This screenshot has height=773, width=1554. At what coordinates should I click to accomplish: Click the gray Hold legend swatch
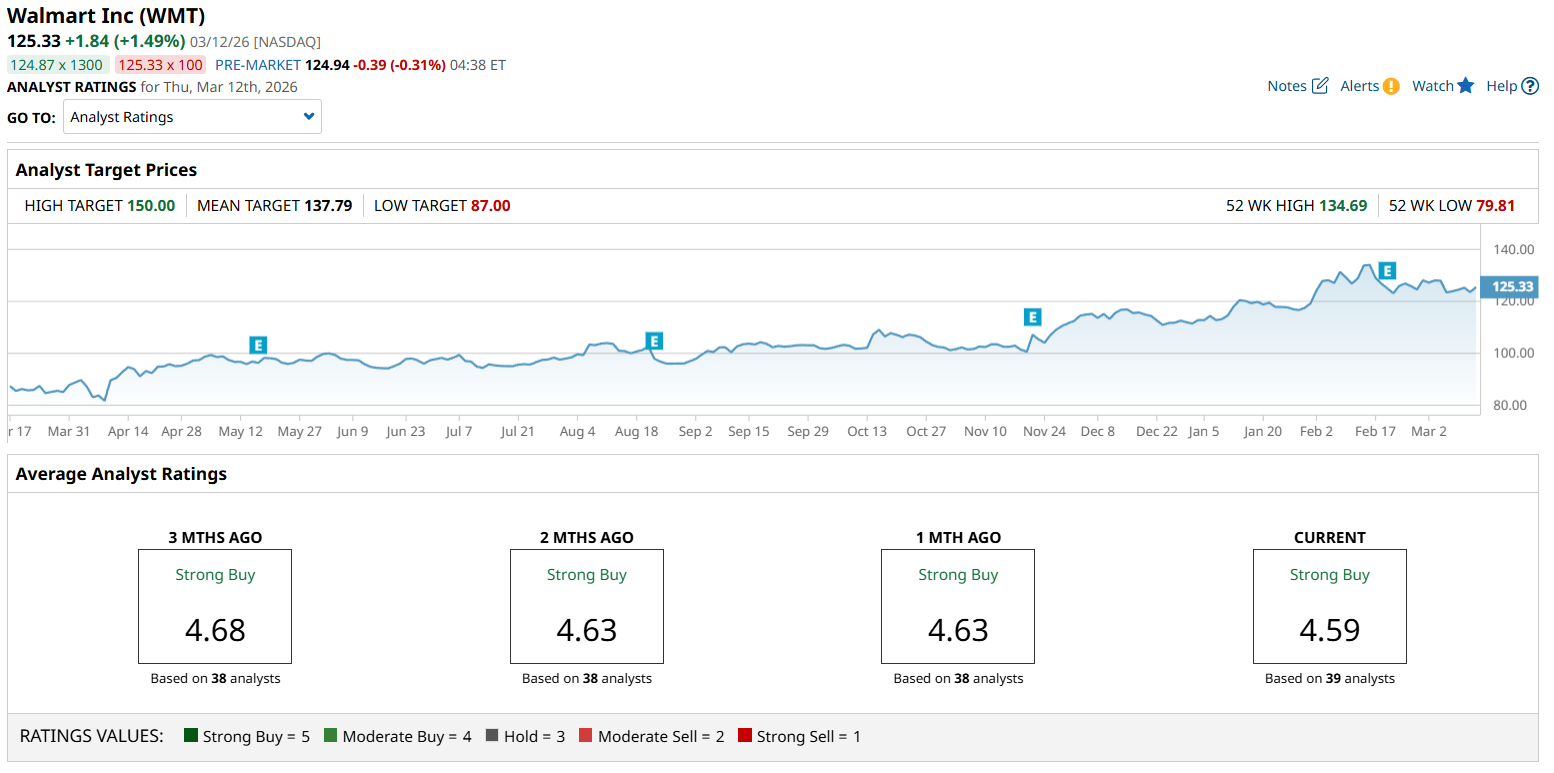click(x=492, y=736)
